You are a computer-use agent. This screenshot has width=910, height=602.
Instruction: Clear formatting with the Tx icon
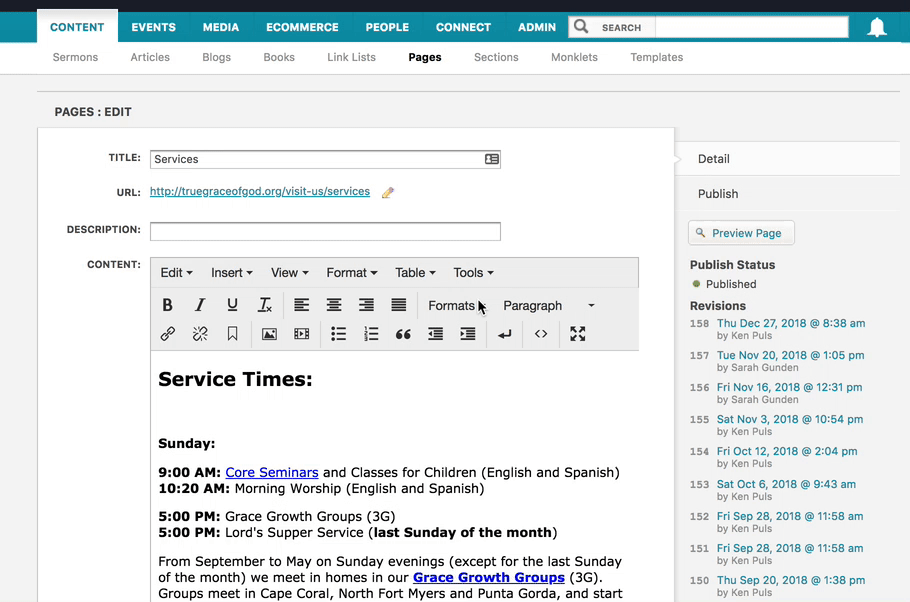[265, 305]
